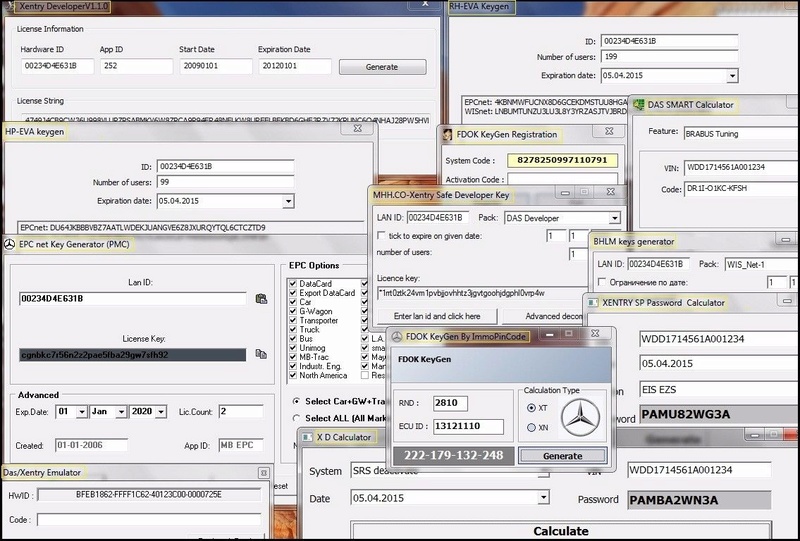Close the FDOK KeyGen Registration window
The image size is (800, 541).
[609, 131]
